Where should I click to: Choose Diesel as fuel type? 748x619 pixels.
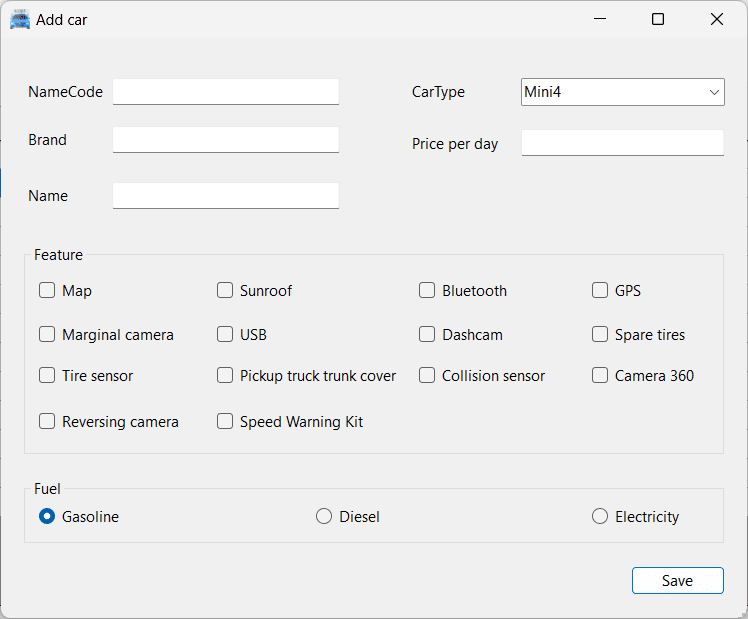click(324, 517)
